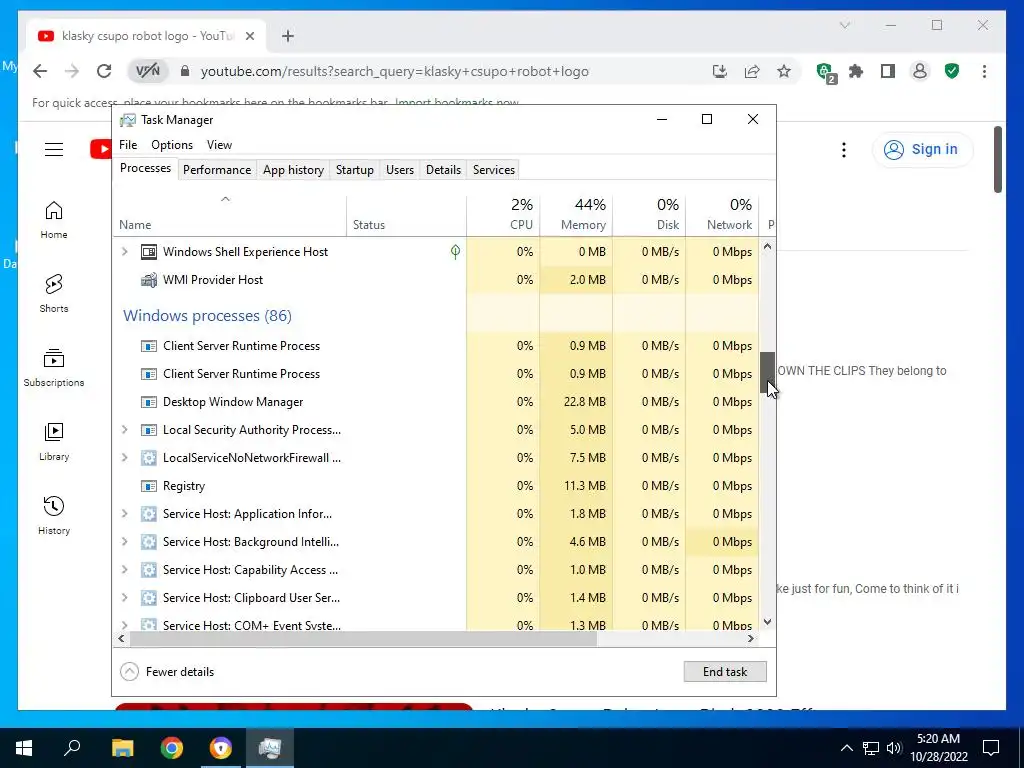Viewport: 1024px width, 768px height.
Task: Expand Service Host: Background Intelligent row
Action: pyautogui.click(x=125, y=542)
